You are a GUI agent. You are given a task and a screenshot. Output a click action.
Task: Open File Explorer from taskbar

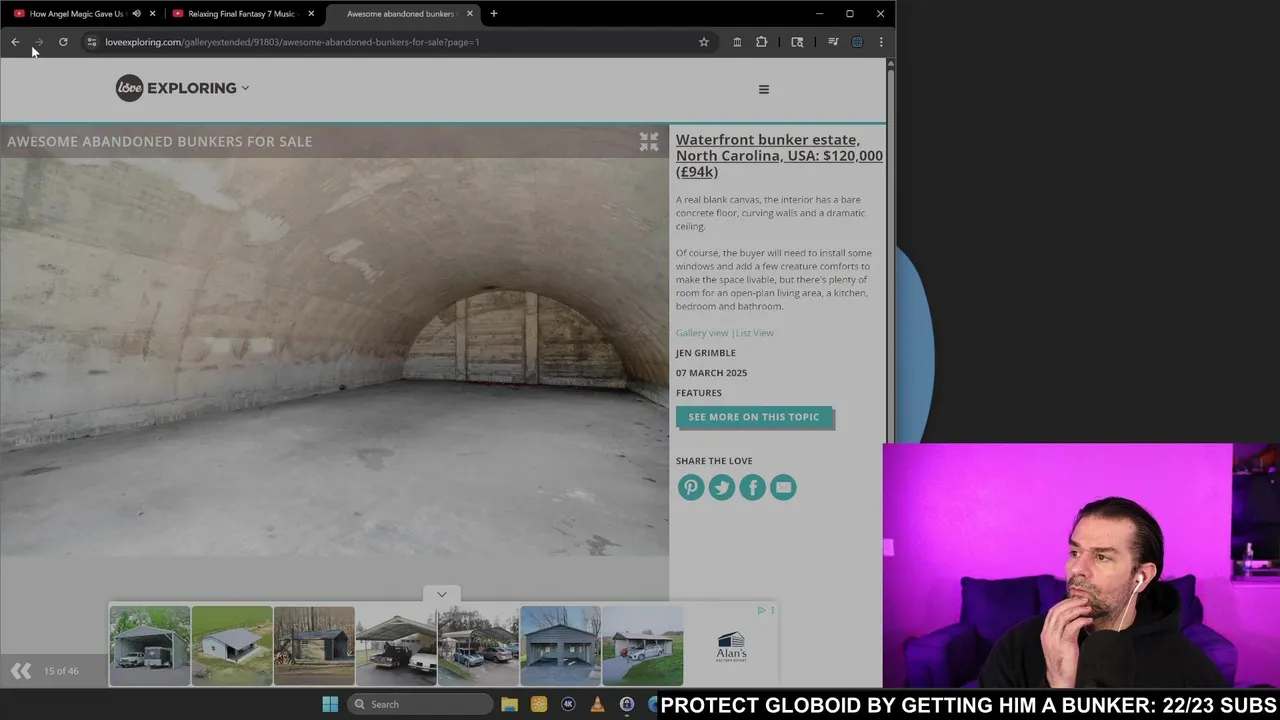[x=509, y=704]
